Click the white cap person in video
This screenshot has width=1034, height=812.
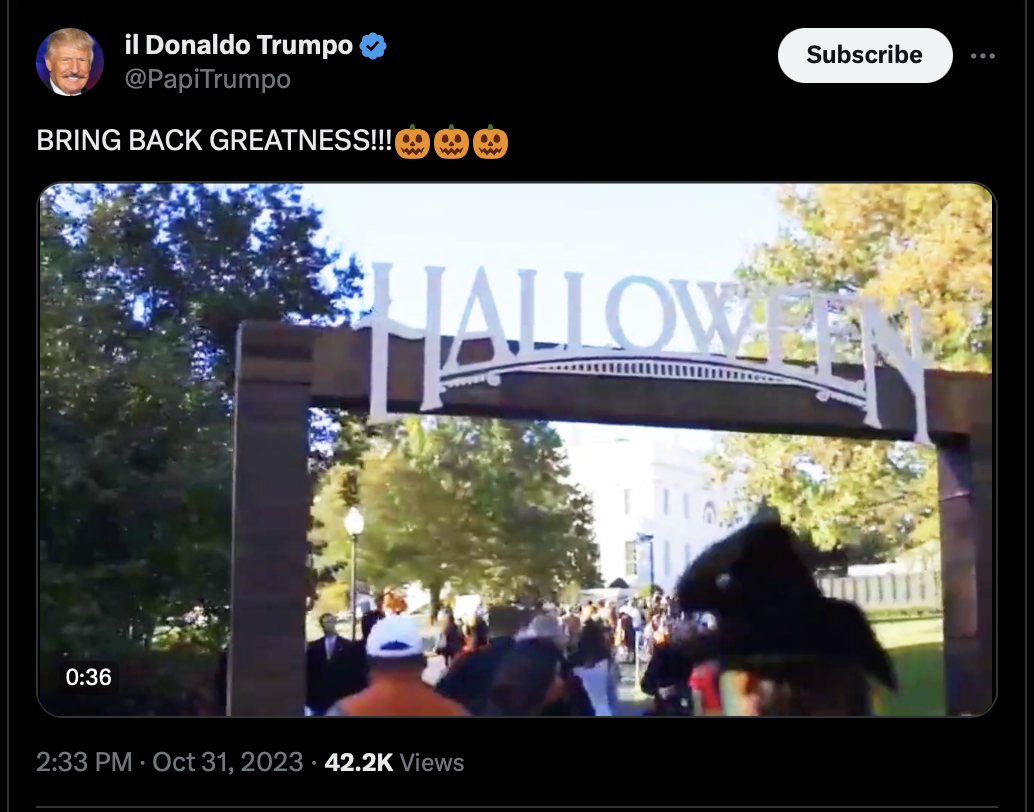pyautogui.click(x=396, y=666)
